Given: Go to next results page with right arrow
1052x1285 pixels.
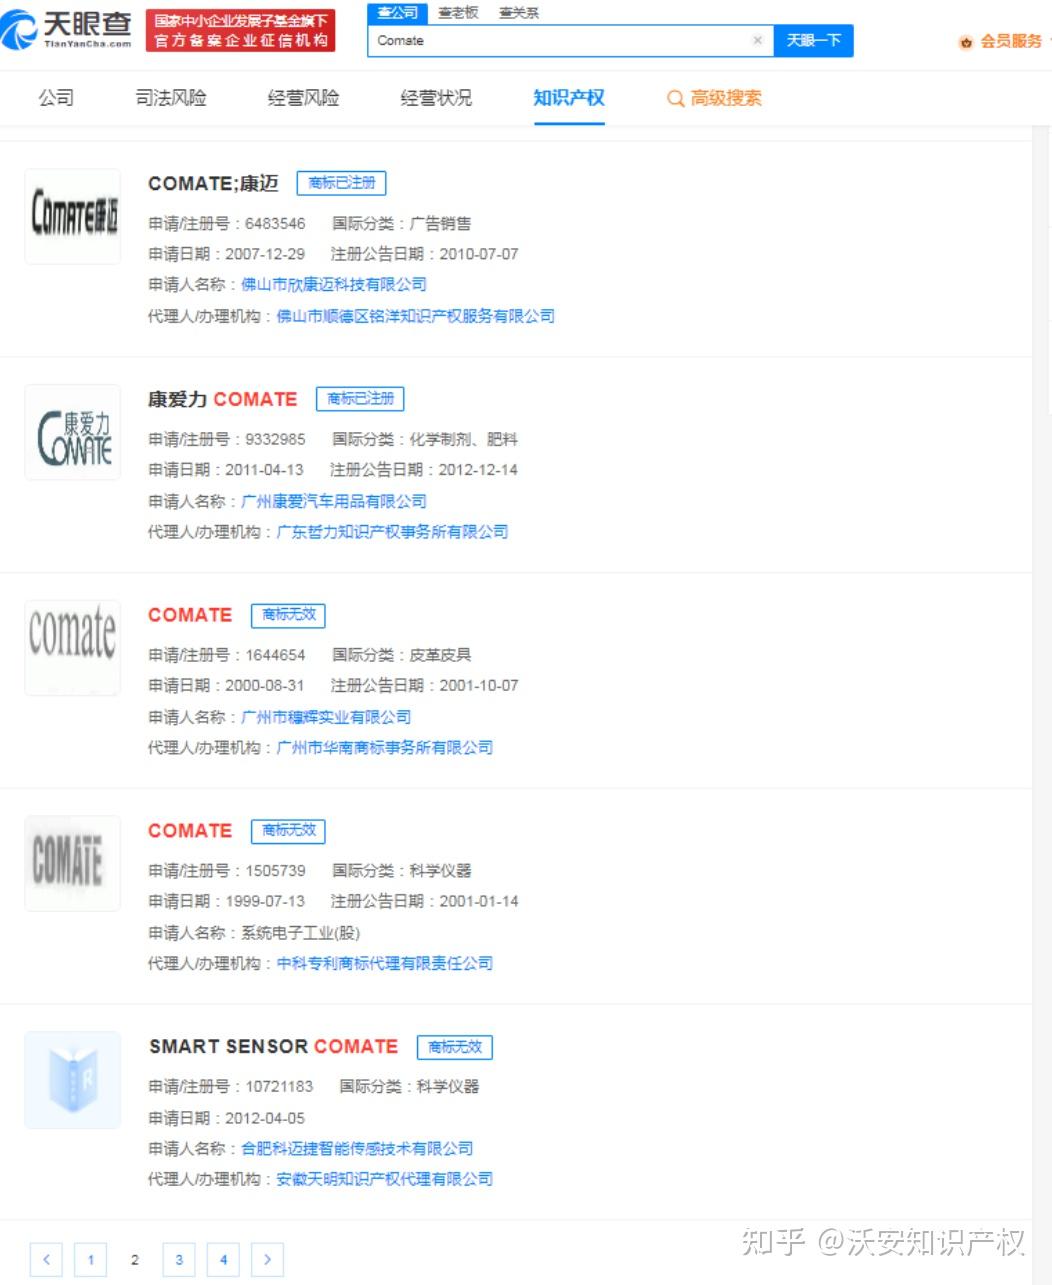Looking at the screenshot, I should pos(267,1259).
